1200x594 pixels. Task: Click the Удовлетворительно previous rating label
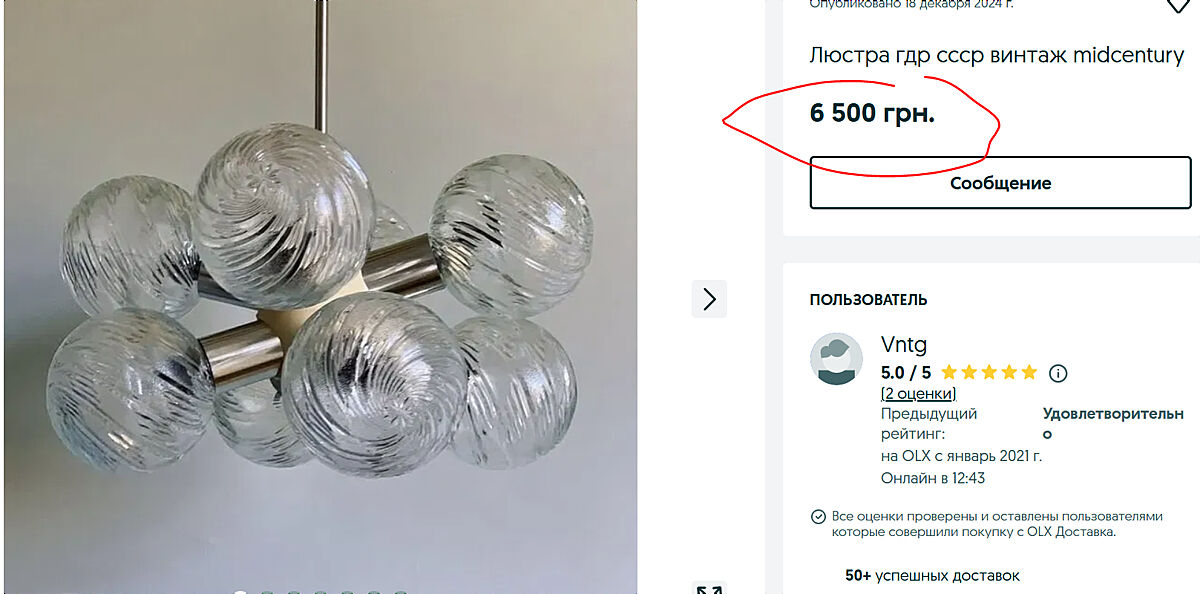click(x=1112, y=423)
